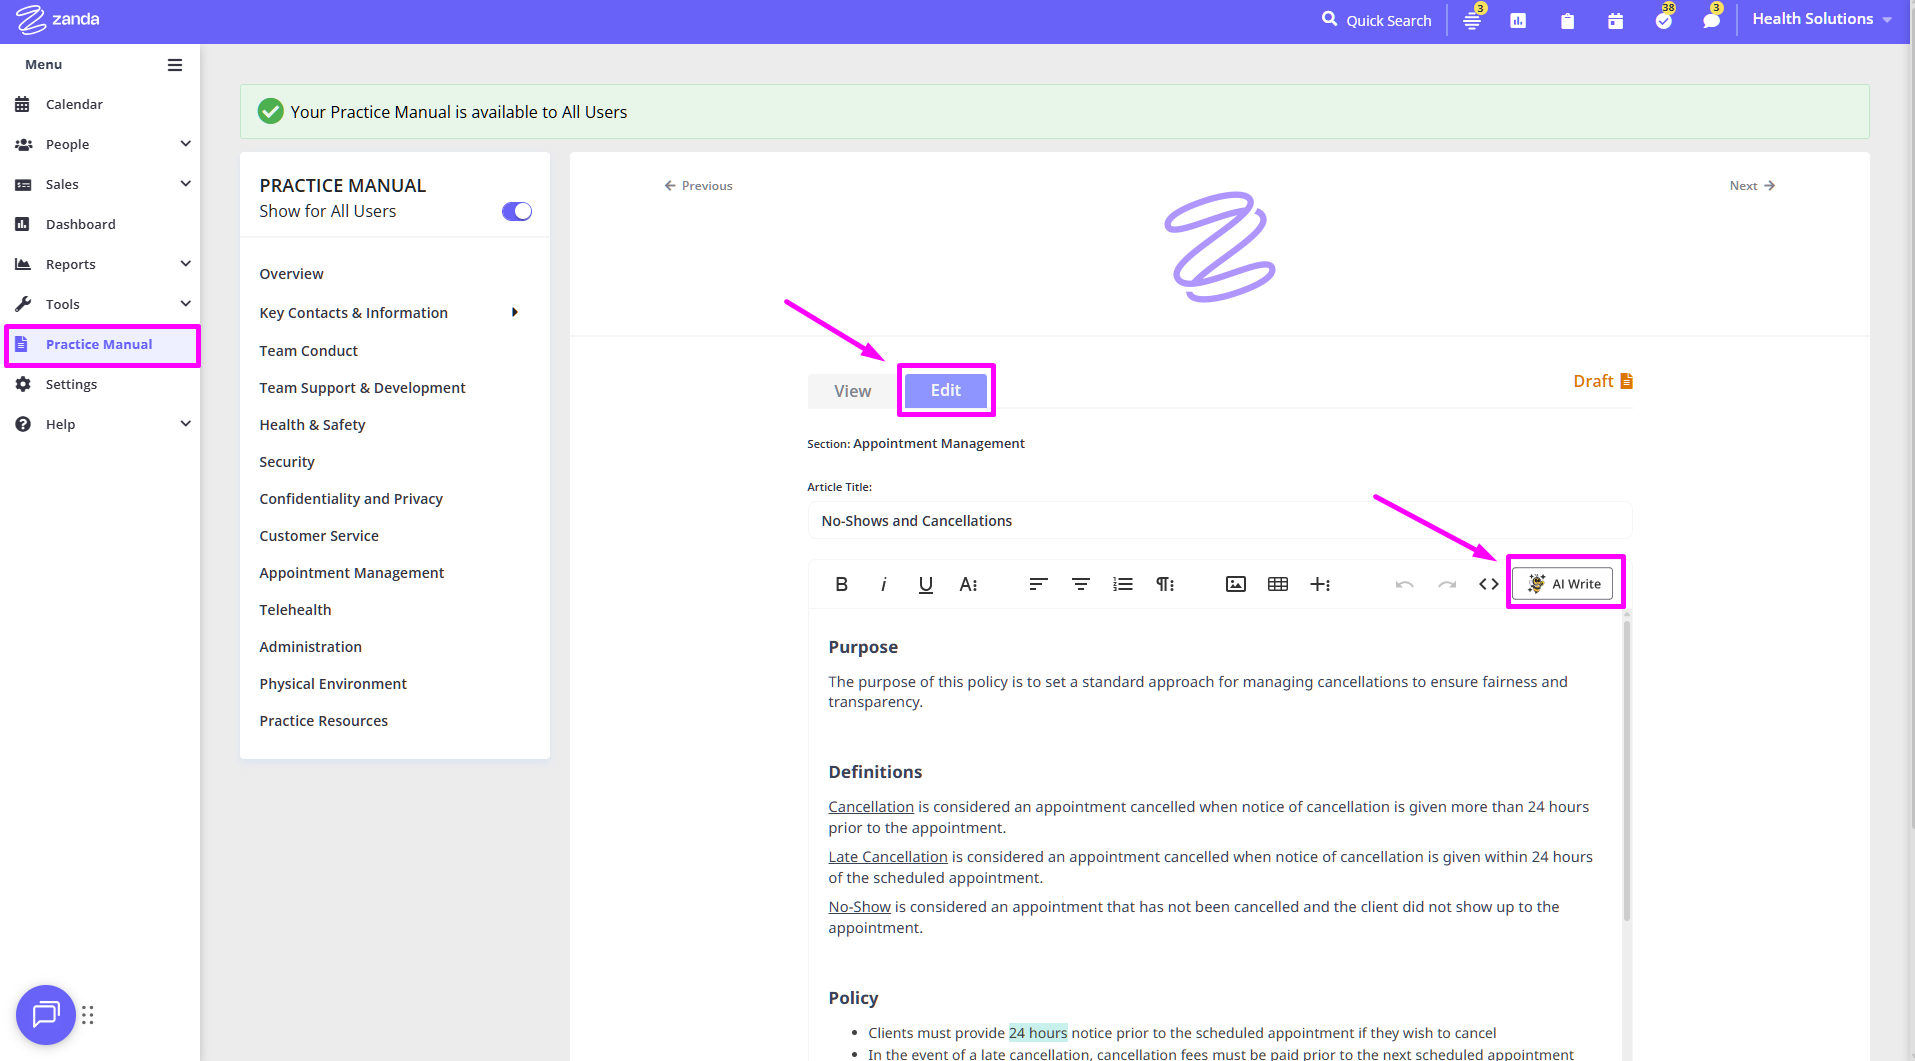
Task: Go to the Next article
Action: [1752, 186]
